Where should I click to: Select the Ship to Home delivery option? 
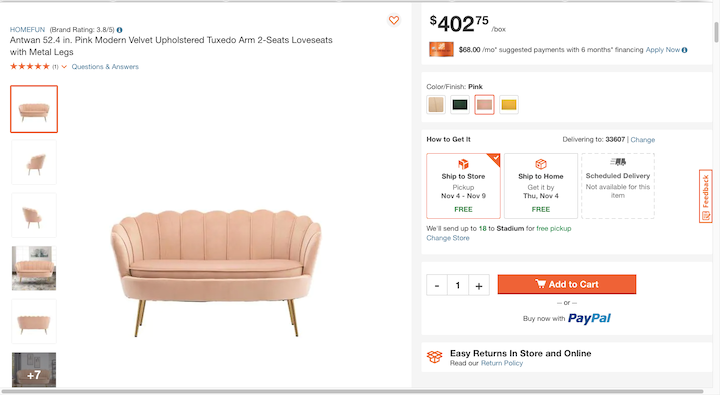[541, 186]
